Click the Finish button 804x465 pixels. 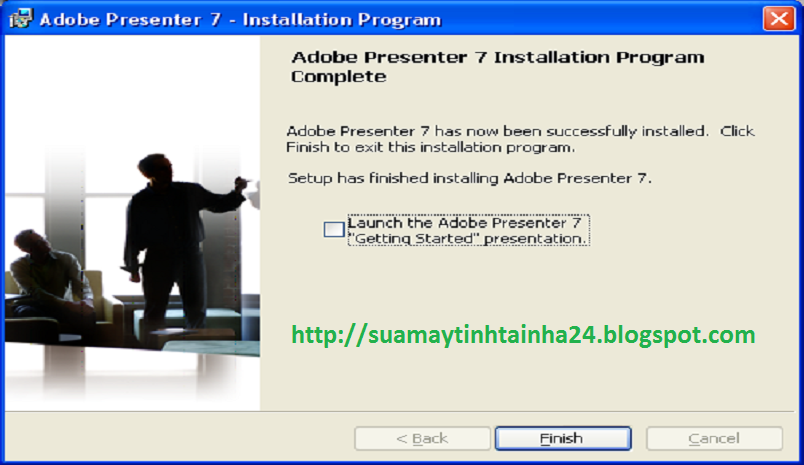[x=562, y=438]
